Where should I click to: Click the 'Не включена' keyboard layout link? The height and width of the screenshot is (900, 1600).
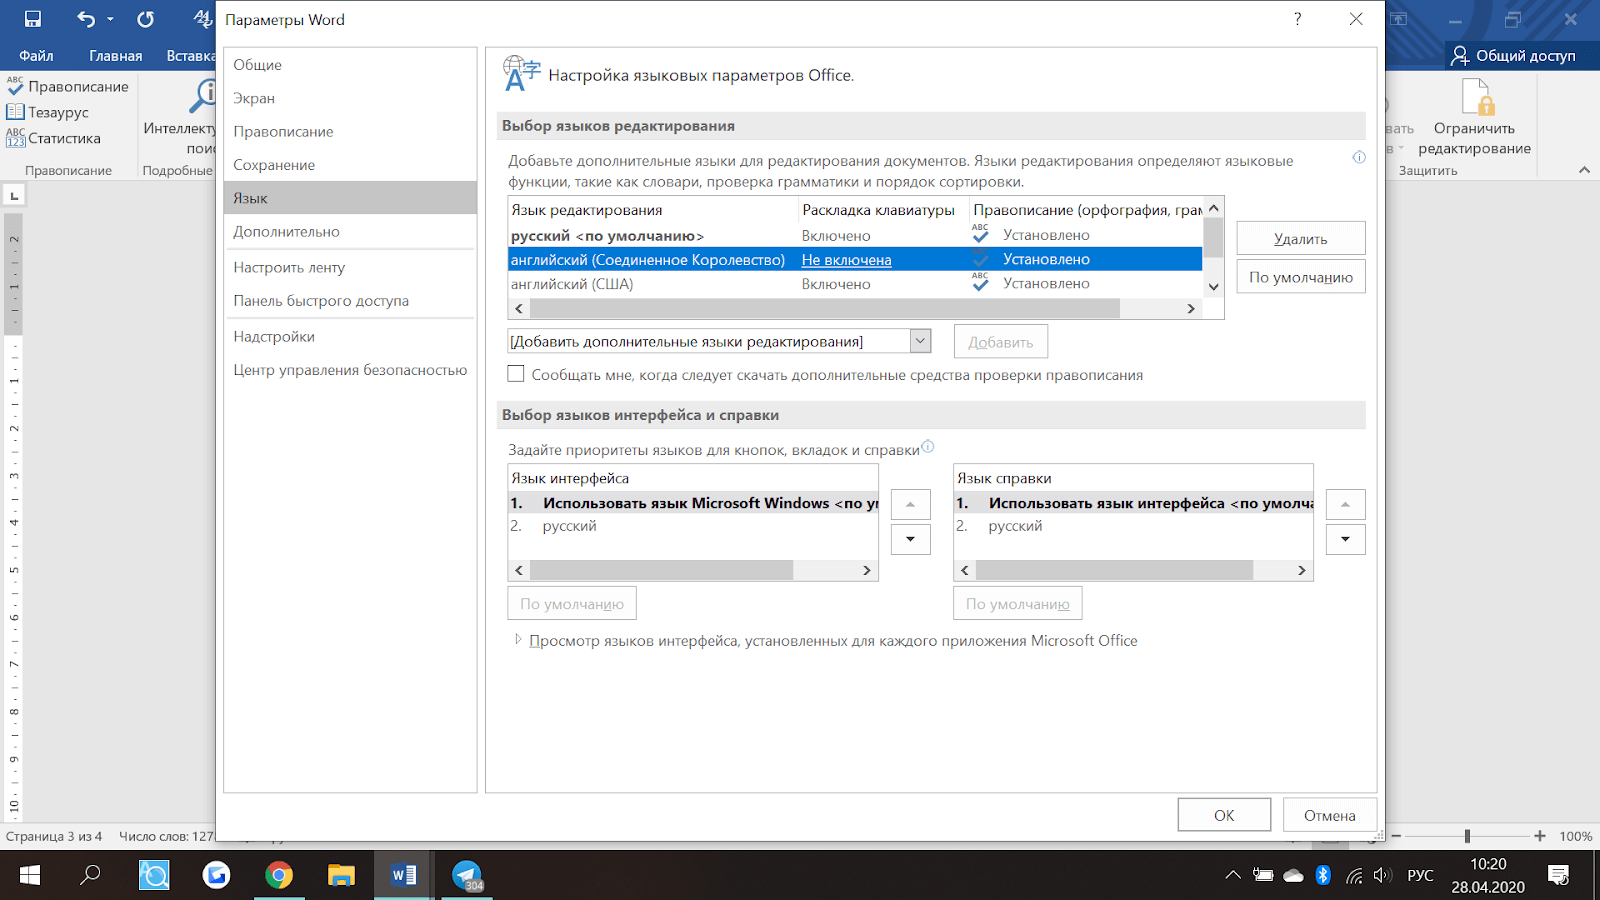(846, 260)
